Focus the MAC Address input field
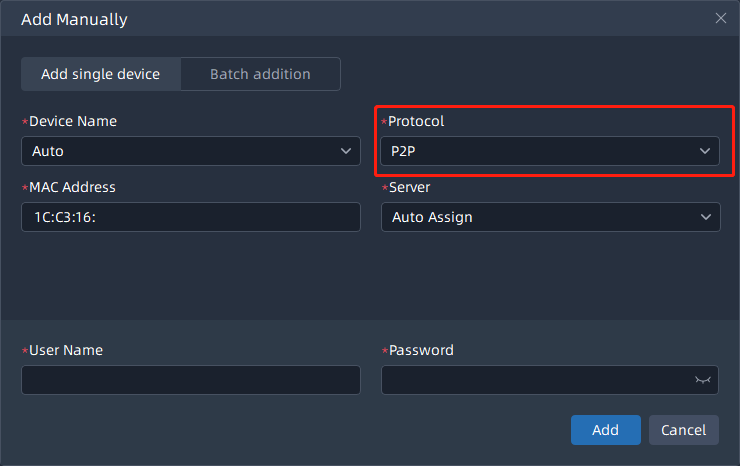The width and height of the screenshot is (740, 466). (190, 217)
